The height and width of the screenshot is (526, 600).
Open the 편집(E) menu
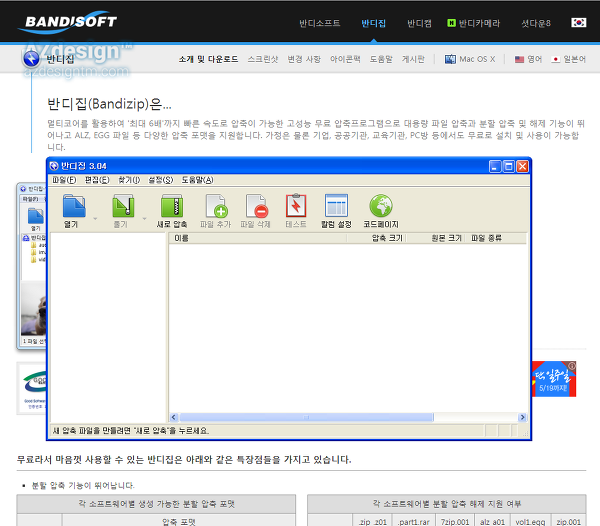click(97, 180)
